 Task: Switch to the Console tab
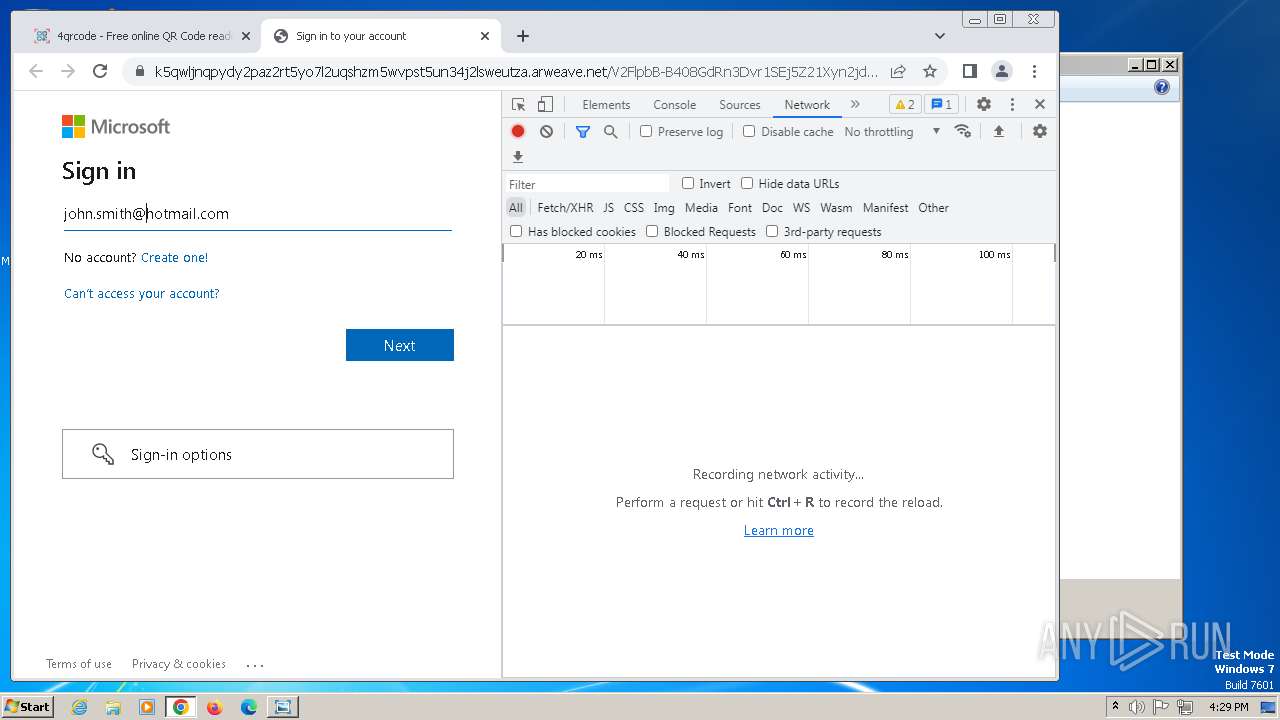pos(675,104)
